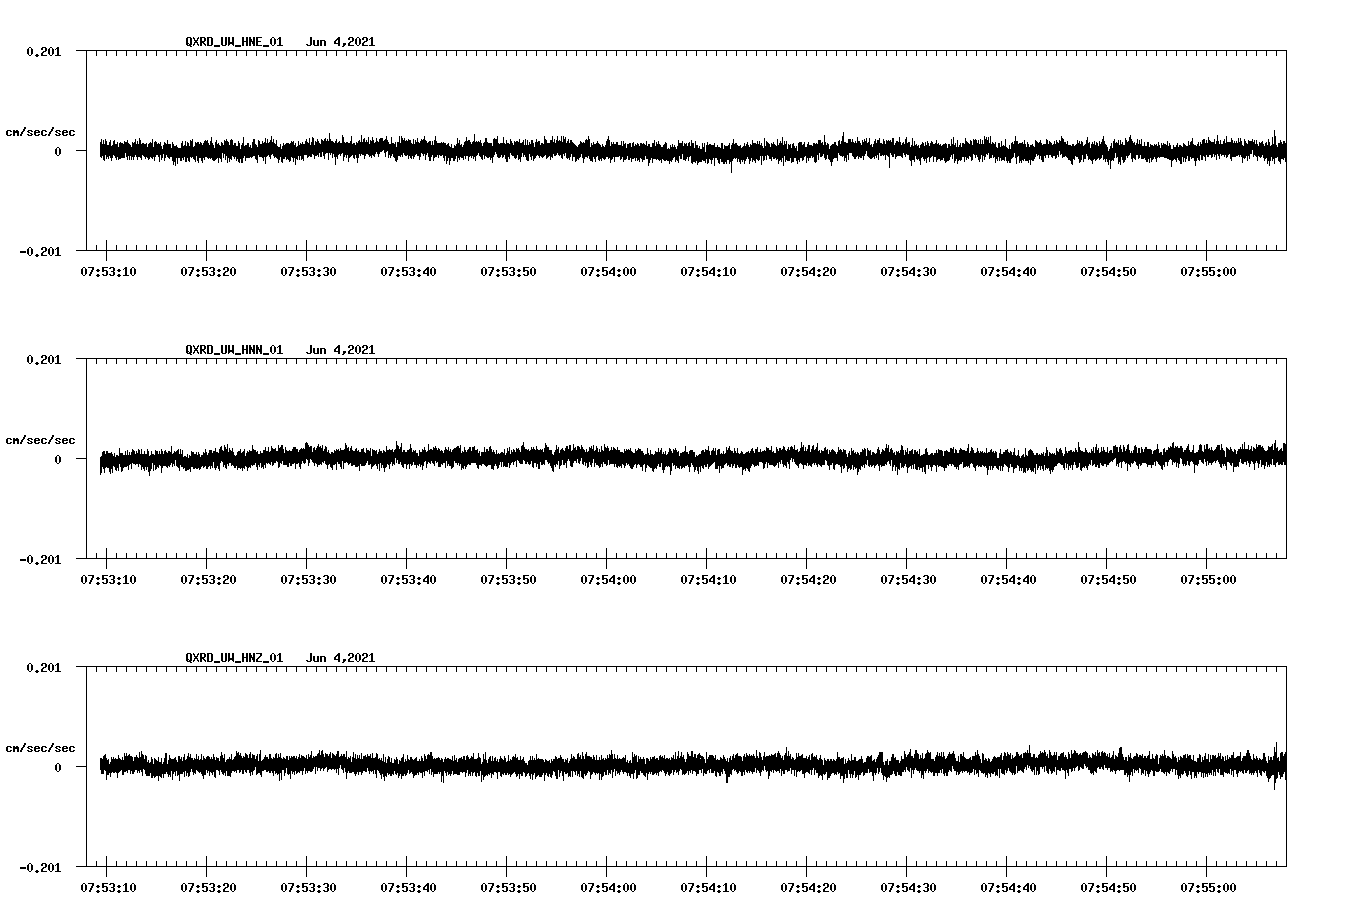Pick 07:53:40 on the HNE time axis

pos(408,271)
